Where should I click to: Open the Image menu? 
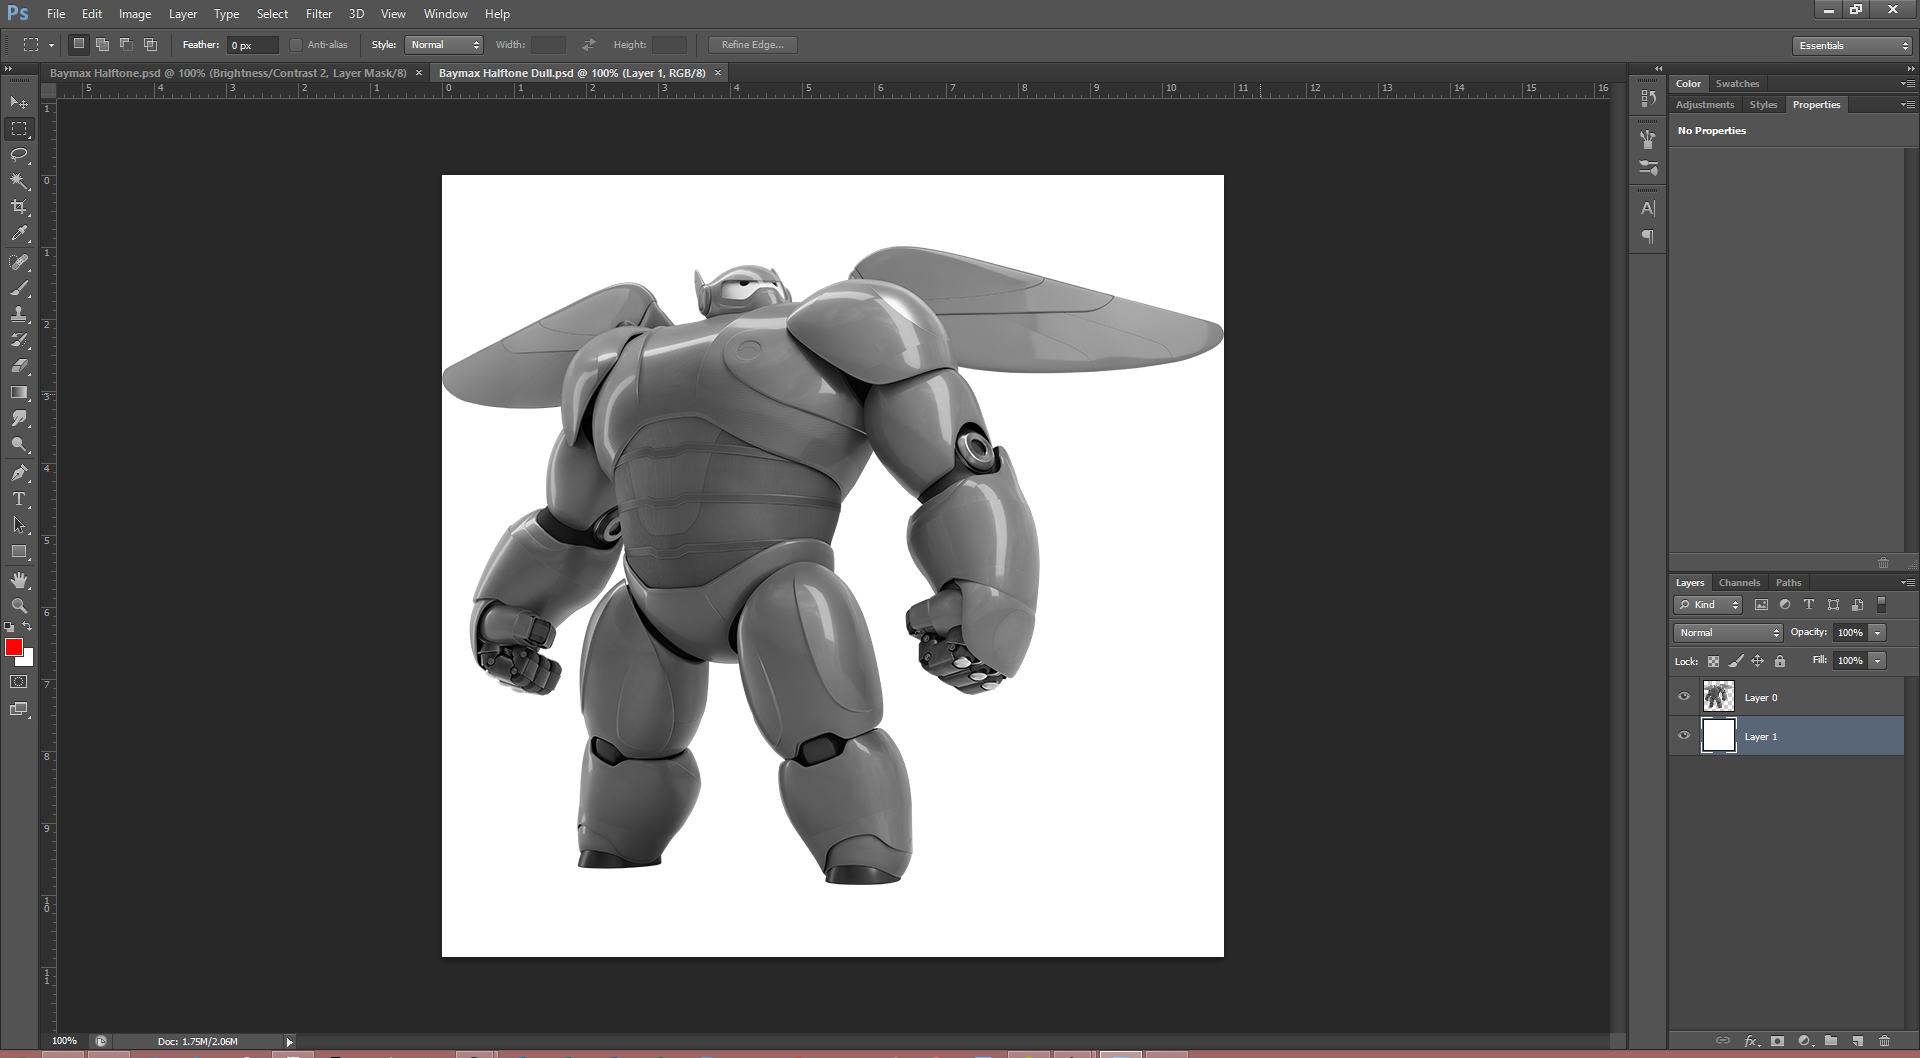point(135,14)
